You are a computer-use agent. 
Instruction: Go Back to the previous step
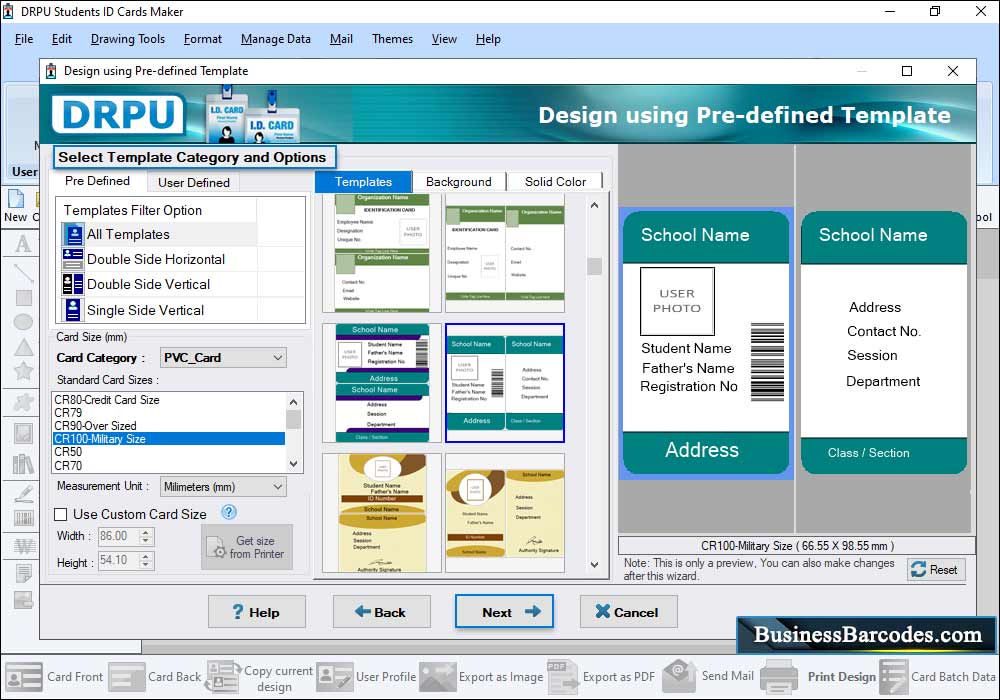[x=381, y=612]
